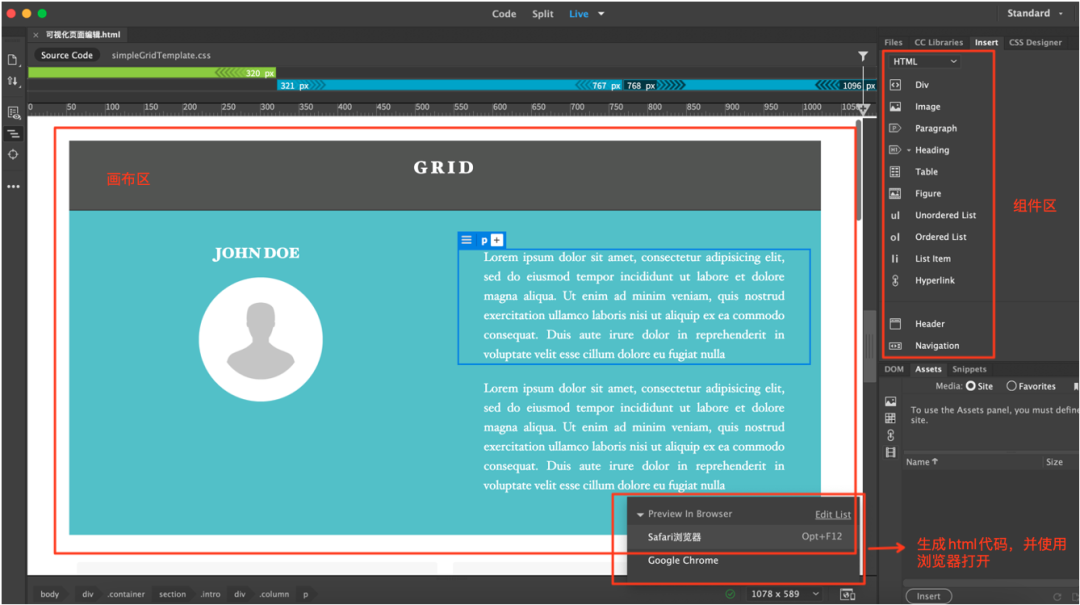The width and height of the screenshot is (1080, 605).
Task: Select the body tag in tag selector
Action: pos(50,594)
